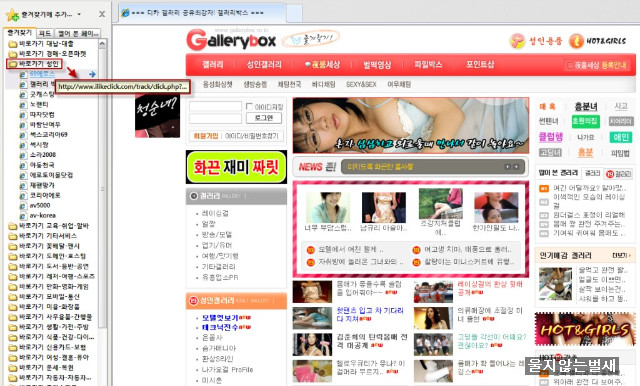
Task: Select 포인트샵 in the red navigation bar
Action: (480, 64)
